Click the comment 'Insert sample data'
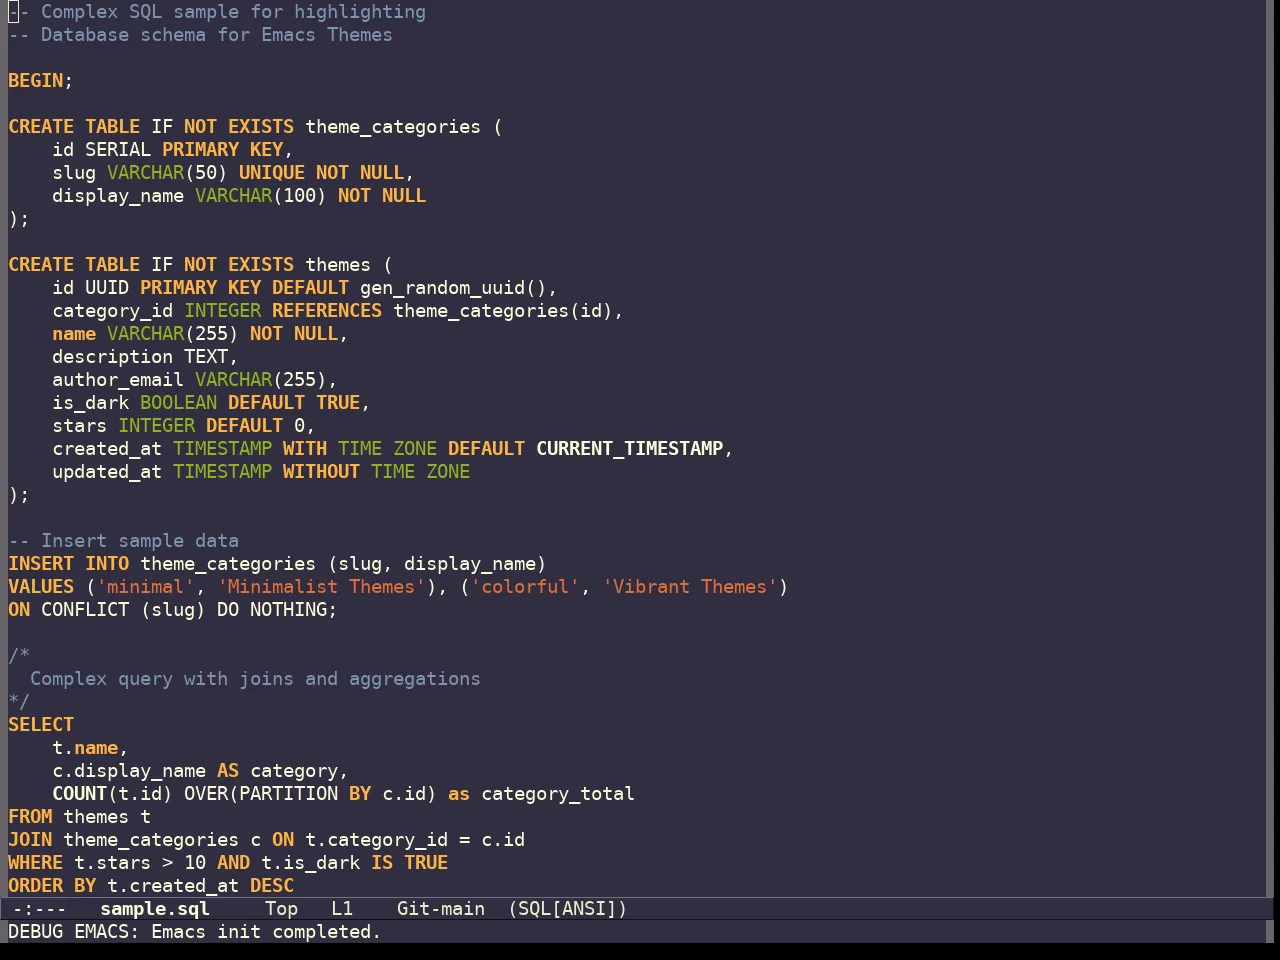Screen dimensions: 1280x960 140,541
